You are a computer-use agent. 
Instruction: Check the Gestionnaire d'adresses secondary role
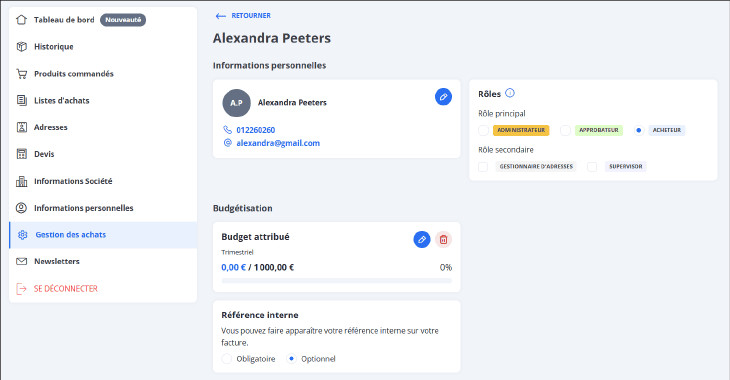click(483, 167)
